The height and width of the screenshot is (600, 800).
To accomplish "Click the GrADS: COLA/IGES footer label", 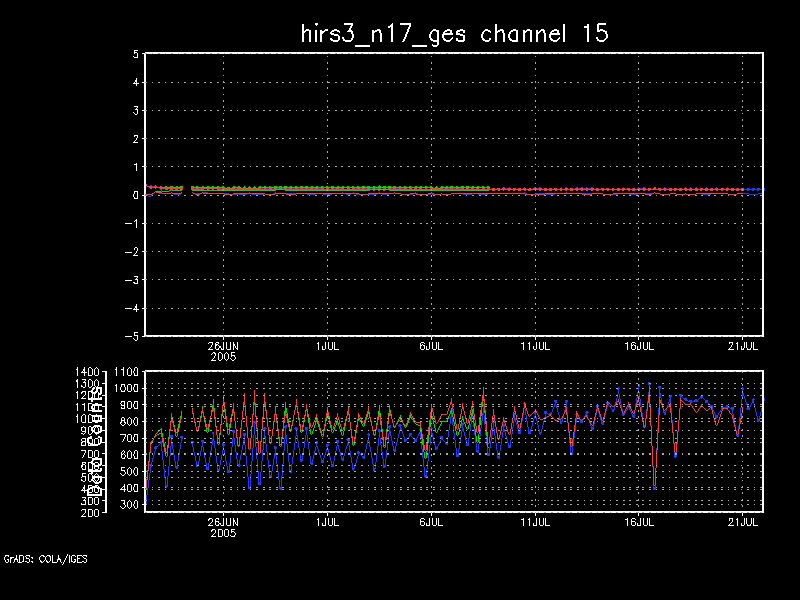I will pyautogui.click(x=45, y=559).
